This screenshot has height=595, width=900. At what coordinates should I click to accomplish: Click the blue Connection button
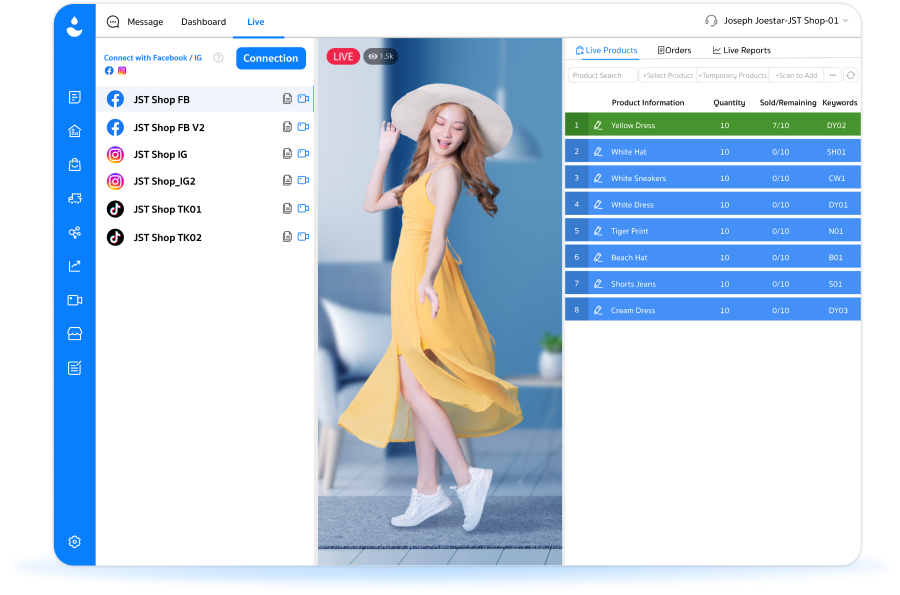271,58
